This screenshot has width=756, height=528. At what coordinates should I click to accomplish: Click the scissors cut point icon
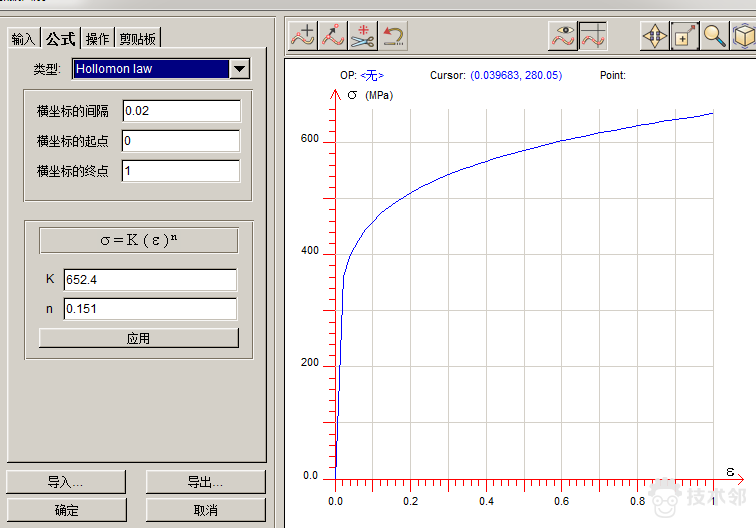point(363,36)
